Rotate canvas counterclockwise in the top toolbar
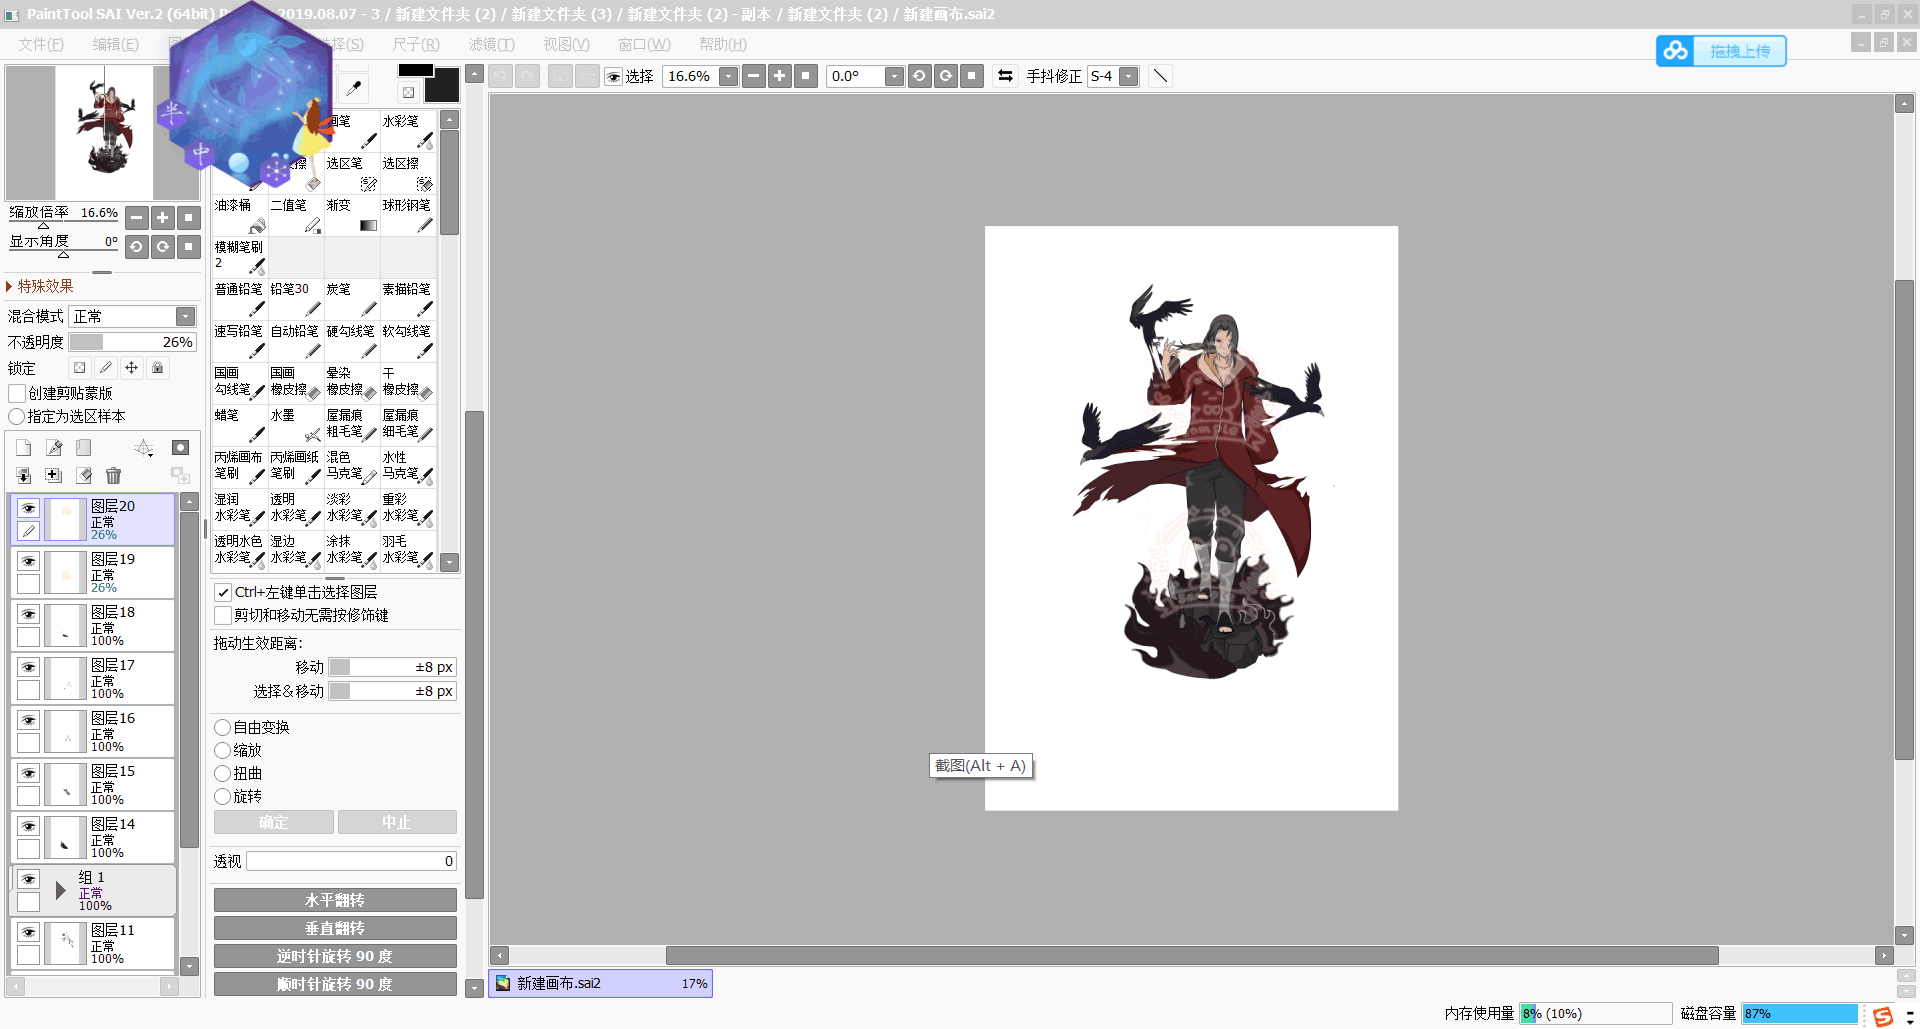Screen dimensions: 1920x1029 coord(919,76)
